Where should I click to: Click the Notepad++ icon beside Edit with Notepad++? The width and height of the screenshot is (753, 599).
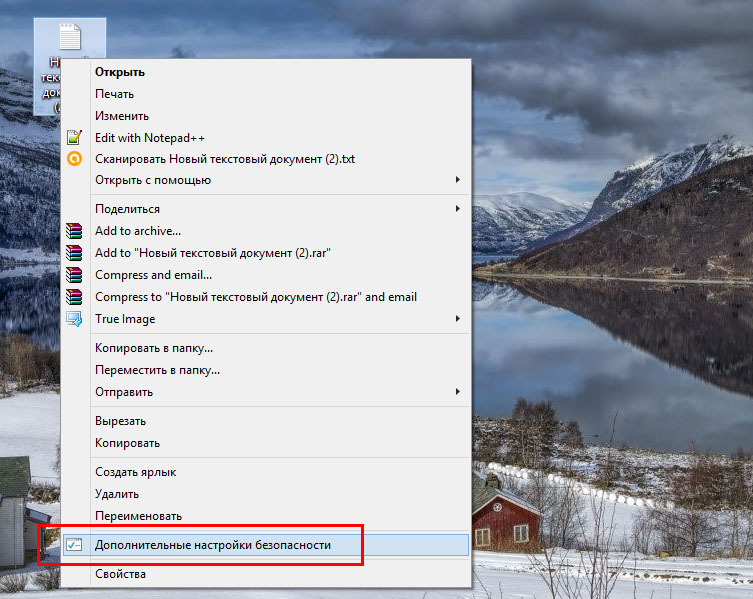pyautogui.click(x=74, y=137)
